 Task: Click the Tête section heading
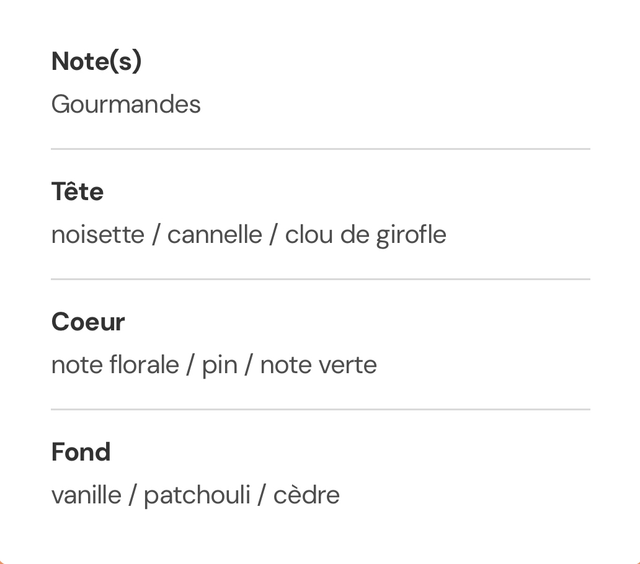coord(77,191)
